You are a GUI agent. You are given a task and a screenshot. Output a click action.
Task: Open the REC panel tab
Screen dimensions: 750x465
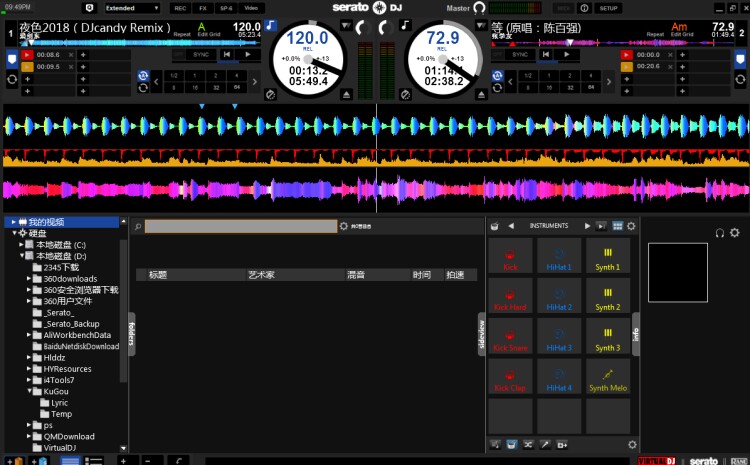(180, 8)
